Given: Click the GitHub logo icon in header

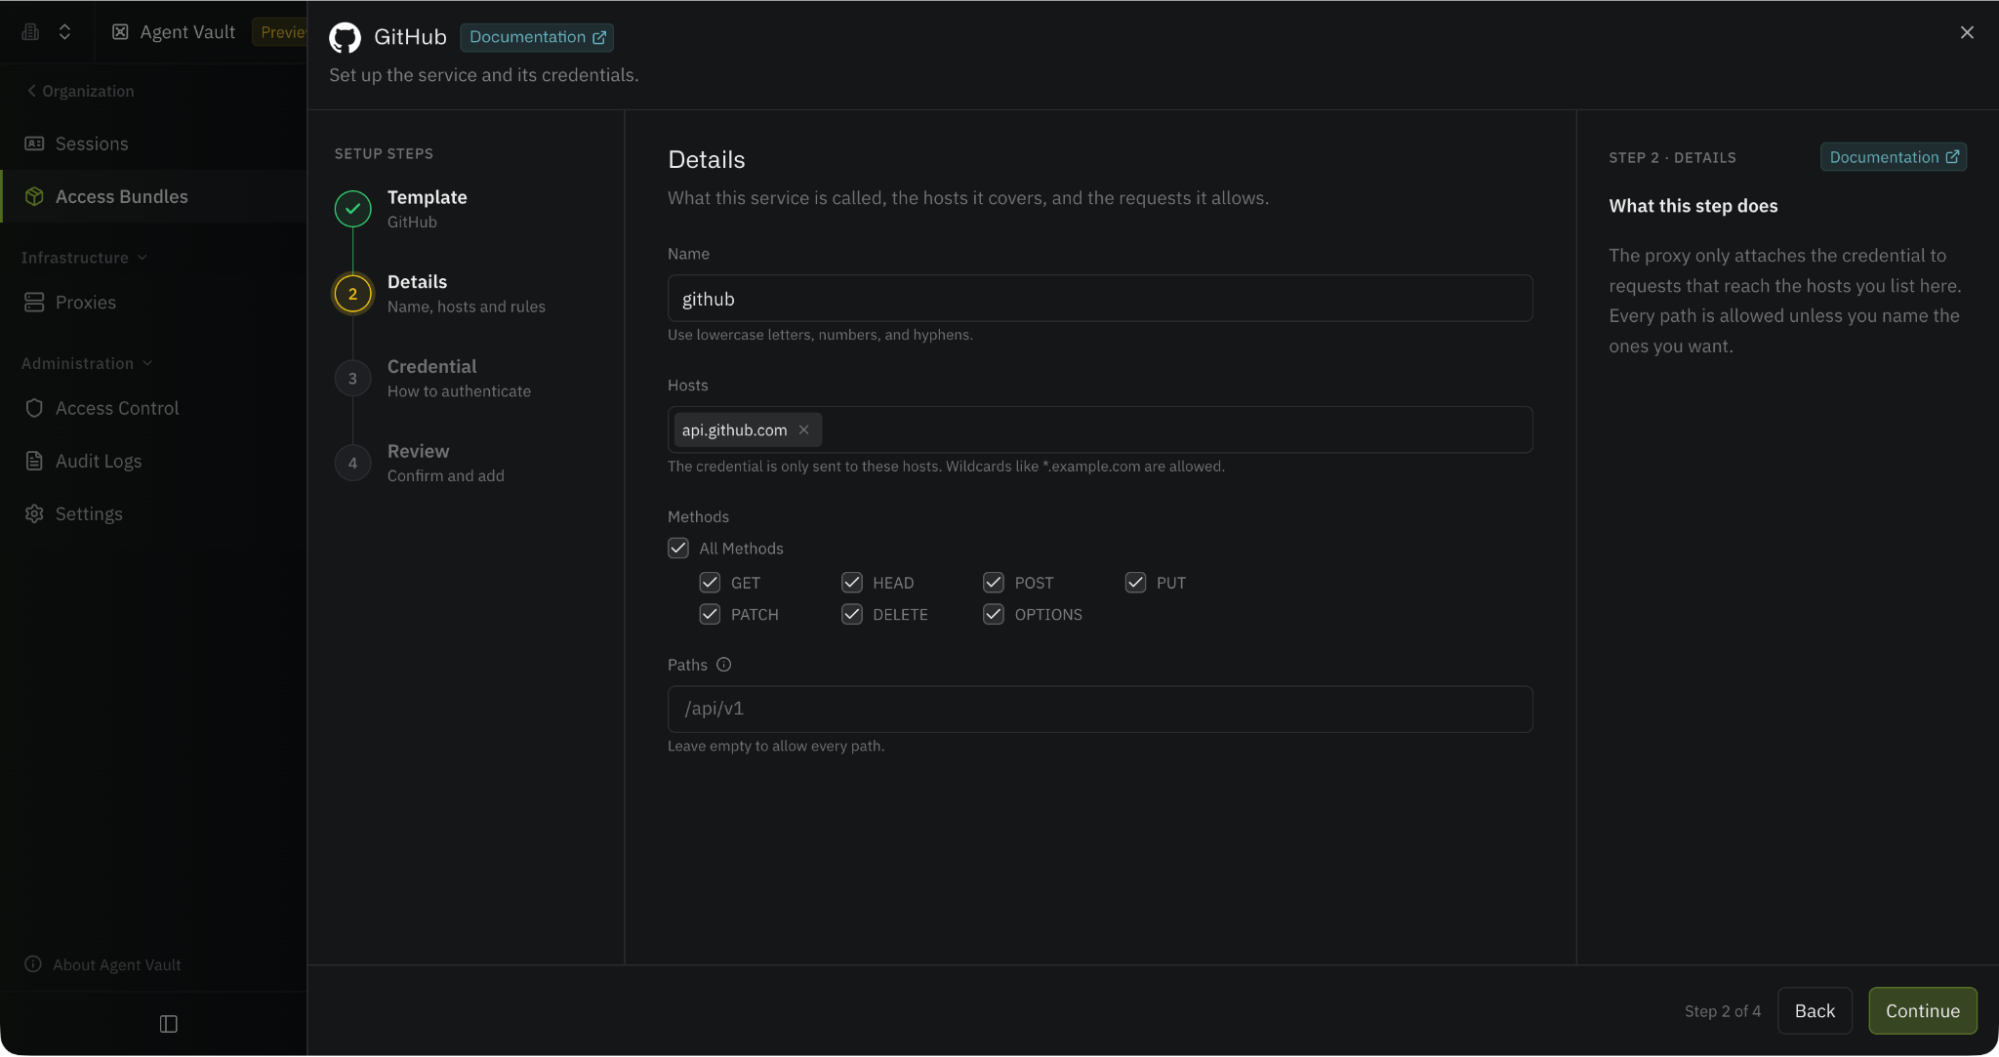Looking at the screenshot, I should [x=345, y=37].
